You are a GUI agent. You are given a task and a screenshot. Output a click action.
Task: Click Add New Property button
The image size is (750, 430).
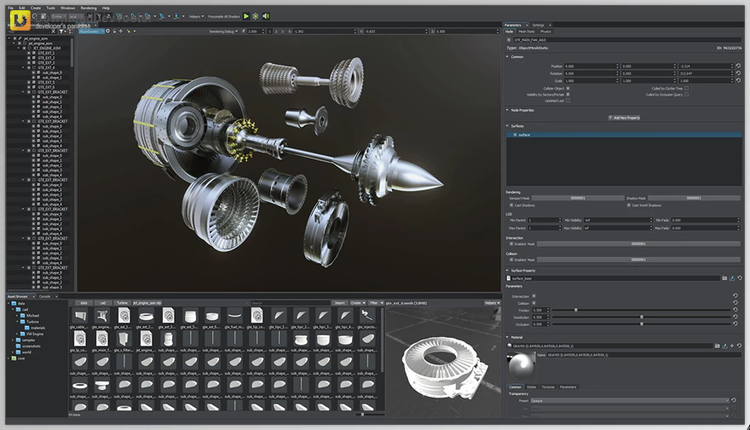click(x=624, y=118)
